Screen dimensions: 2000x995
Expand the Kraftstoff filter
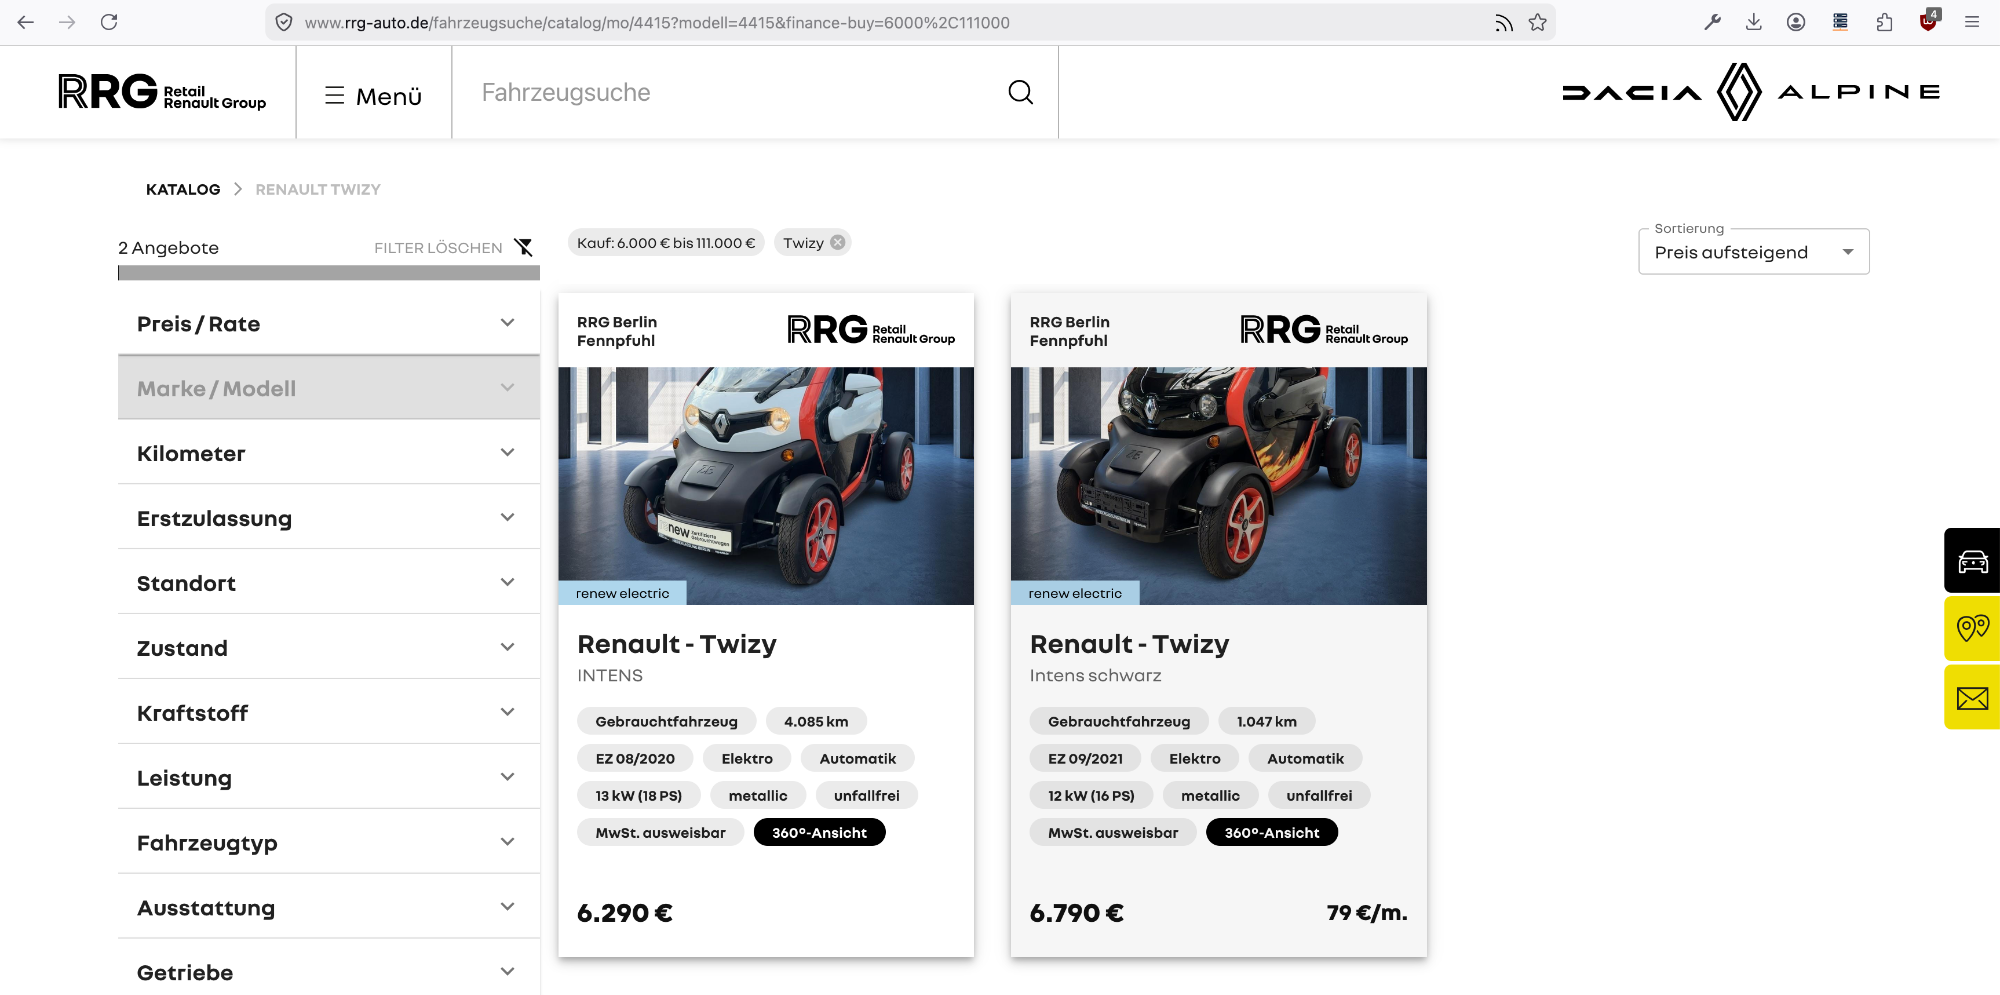(329, 713)
